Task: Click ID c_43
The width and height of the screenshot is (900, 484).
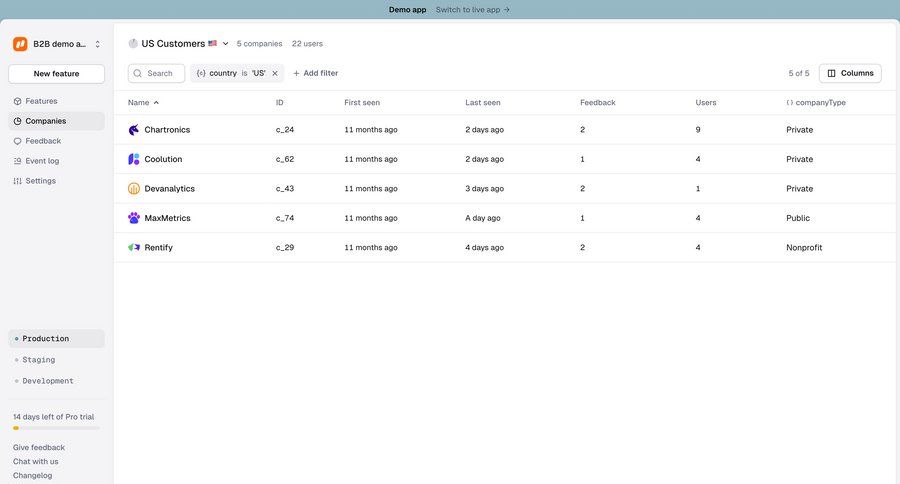Action: point(285,189)
